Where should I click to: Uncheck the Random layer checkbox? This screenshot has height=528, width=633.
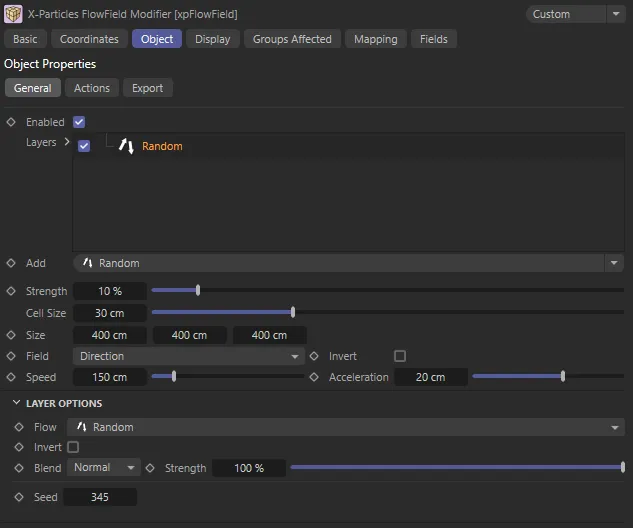point(84,146)
